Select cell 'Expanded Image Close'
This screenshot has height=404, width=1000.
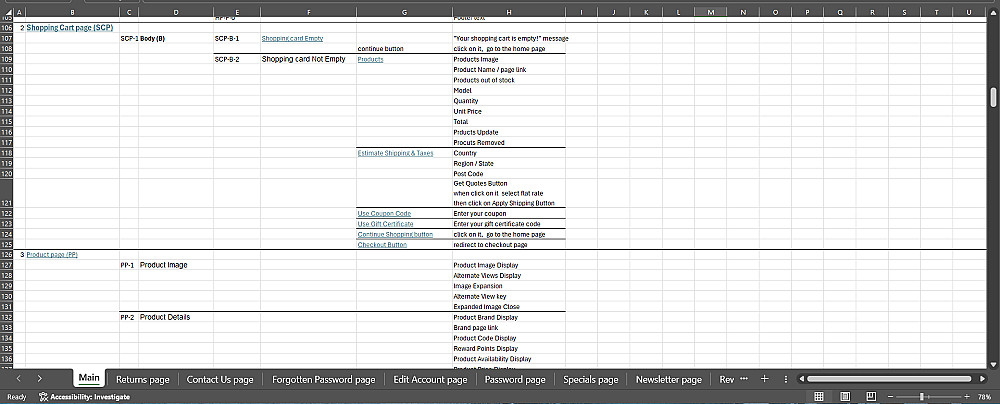(508, 307)
